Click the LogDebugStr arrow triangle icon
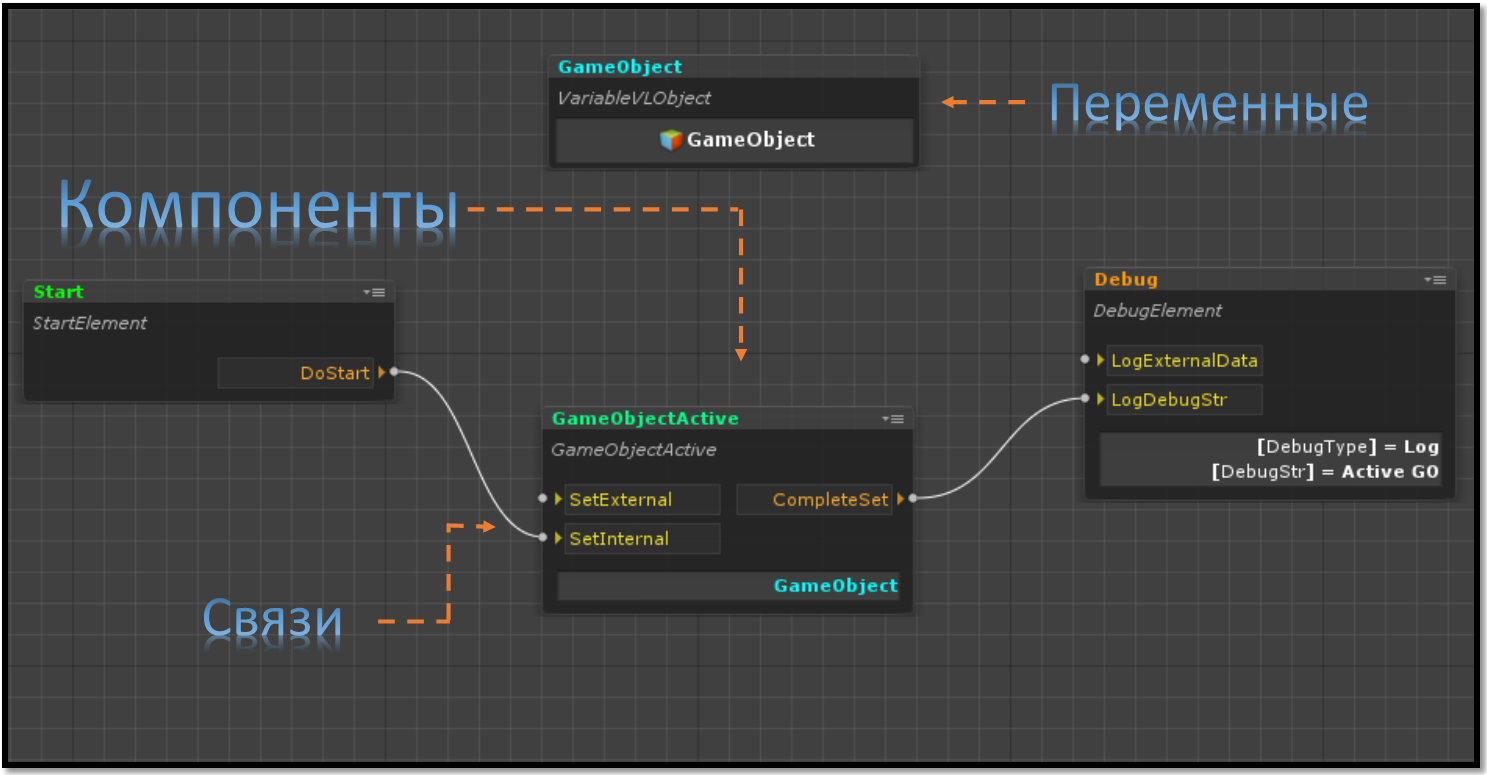The image size is (1487, 775). (x=1101, y=400)
